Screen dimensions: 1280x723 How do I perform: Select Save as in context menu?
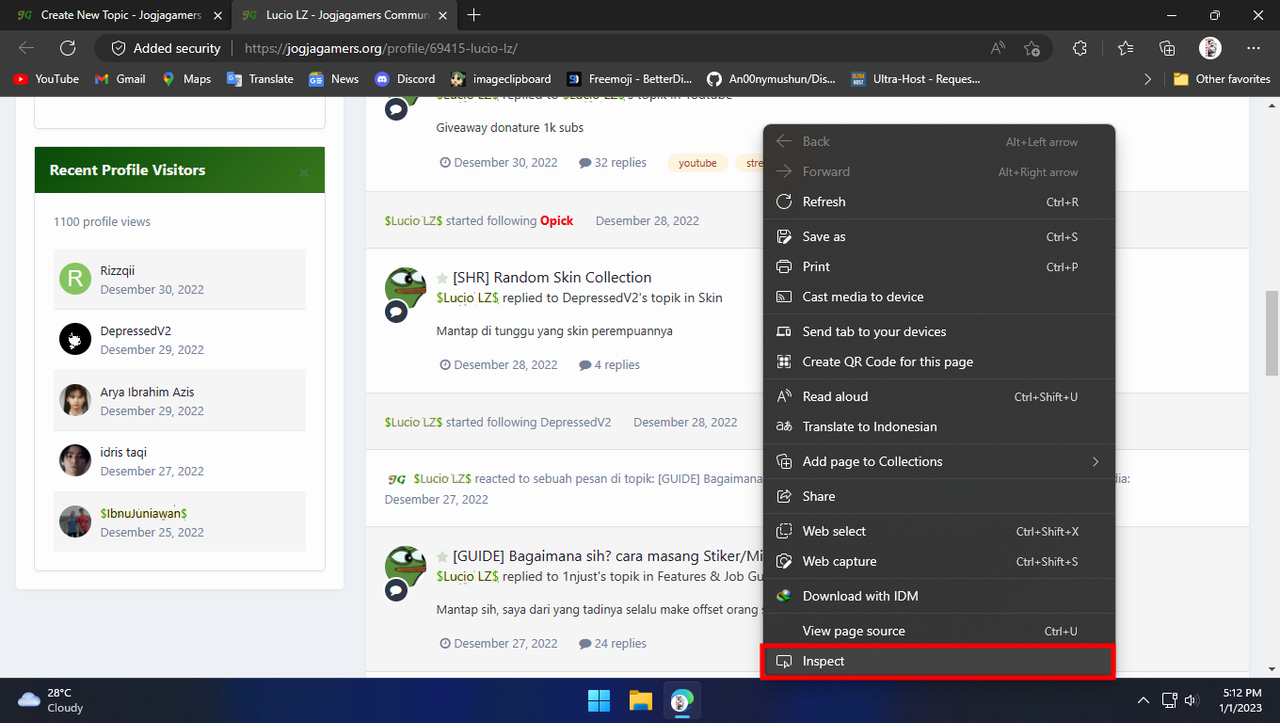pos(938,236)
